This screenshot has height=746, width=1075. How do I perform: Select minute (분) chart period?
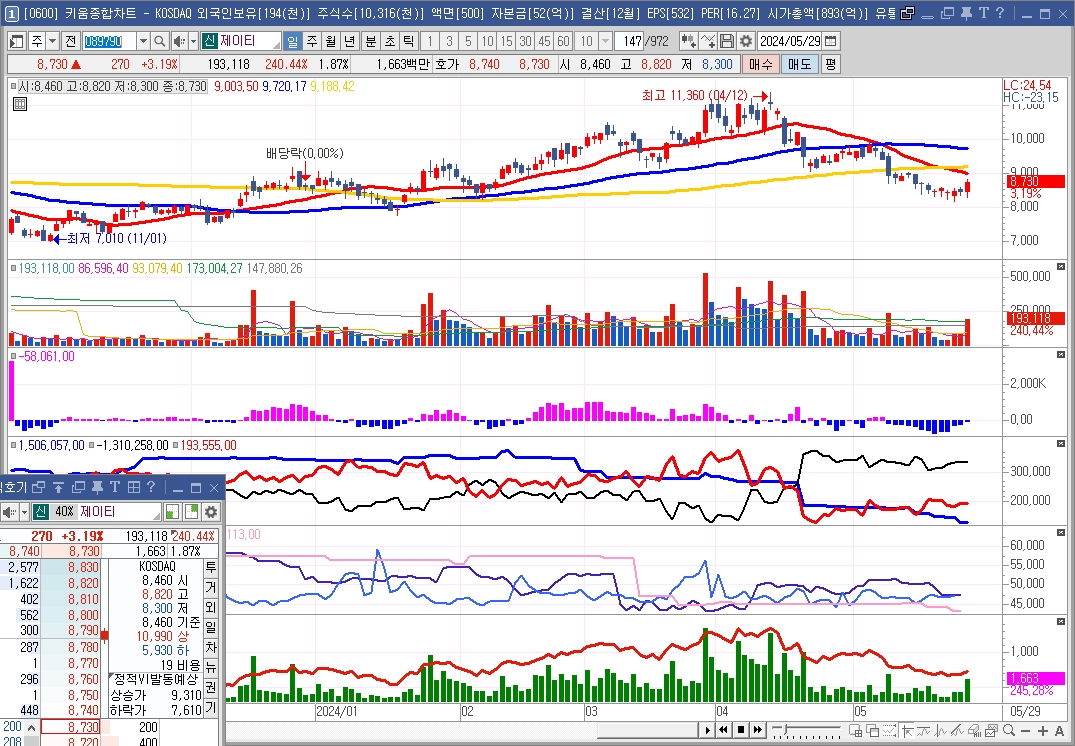[x=371, y=41]
